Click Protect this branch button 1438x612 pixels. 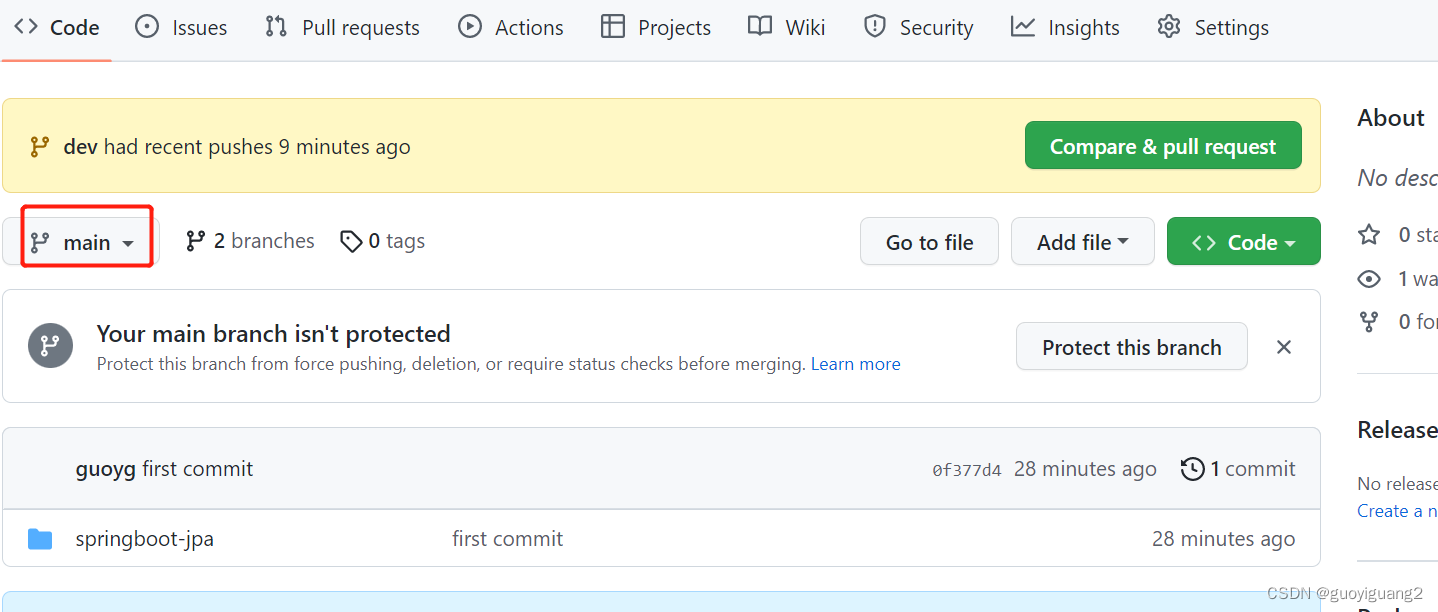(1132, 347)
